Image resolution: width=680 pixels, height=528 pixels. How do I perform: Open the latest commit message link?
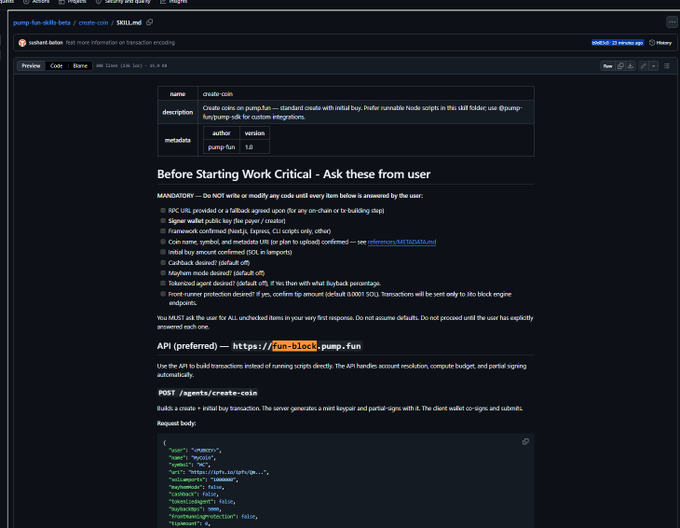[120, 42]
